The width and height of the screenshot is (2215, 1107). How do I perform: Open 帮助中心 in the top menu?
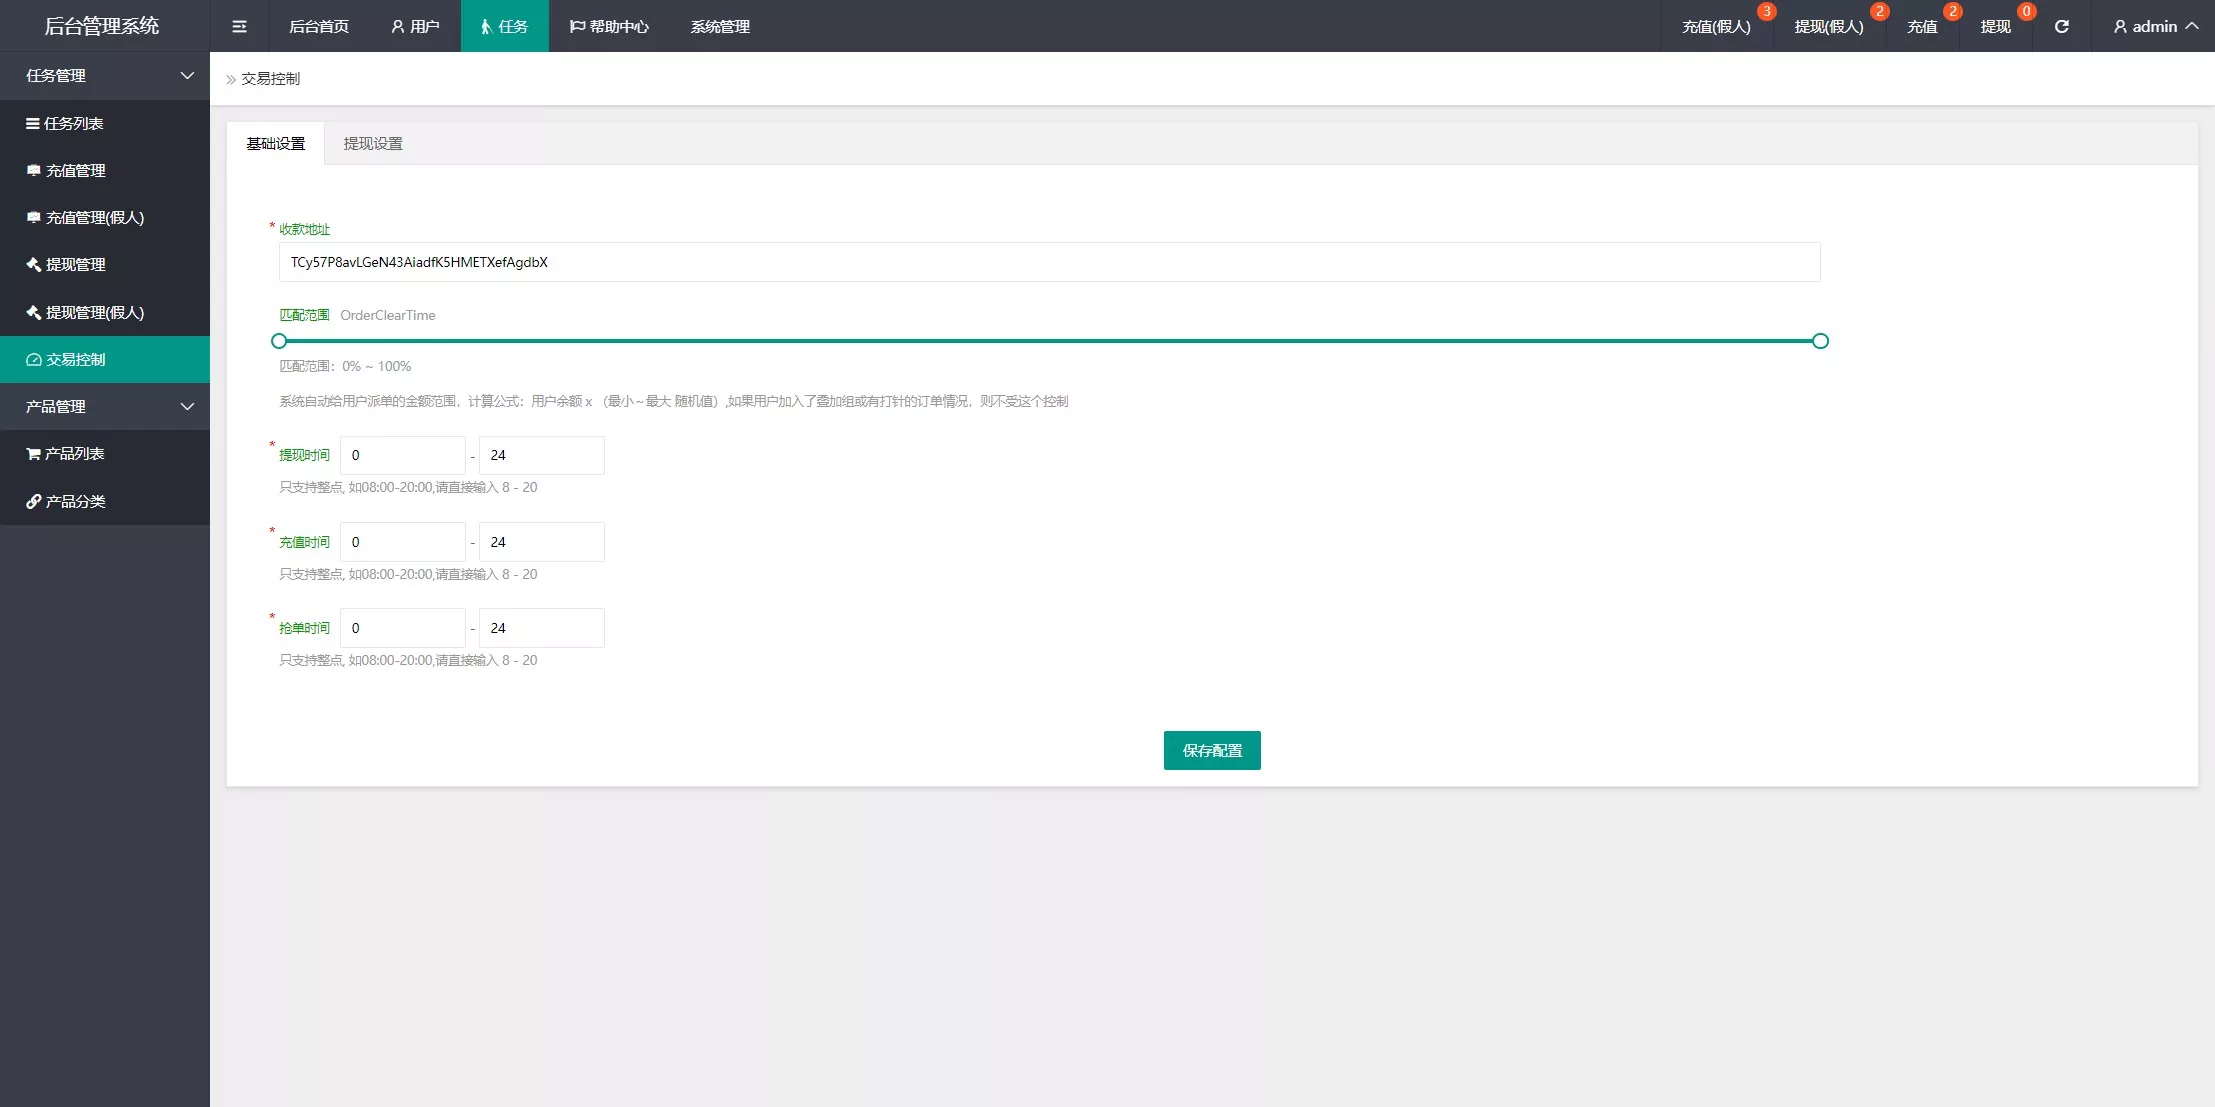(x=609, y=26)
